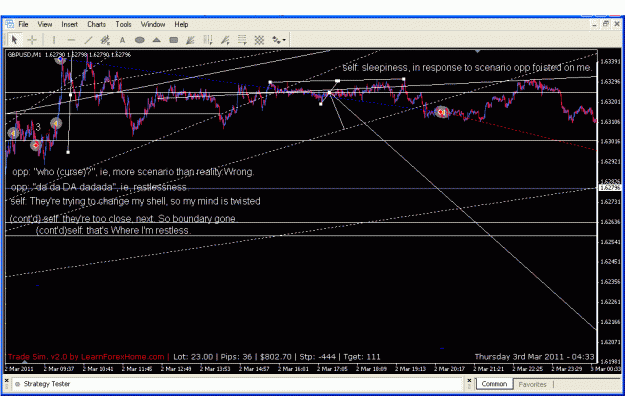Select the Fibonacci fan tool
This screenshot has width=625, height=396.
tap(225, 40)
